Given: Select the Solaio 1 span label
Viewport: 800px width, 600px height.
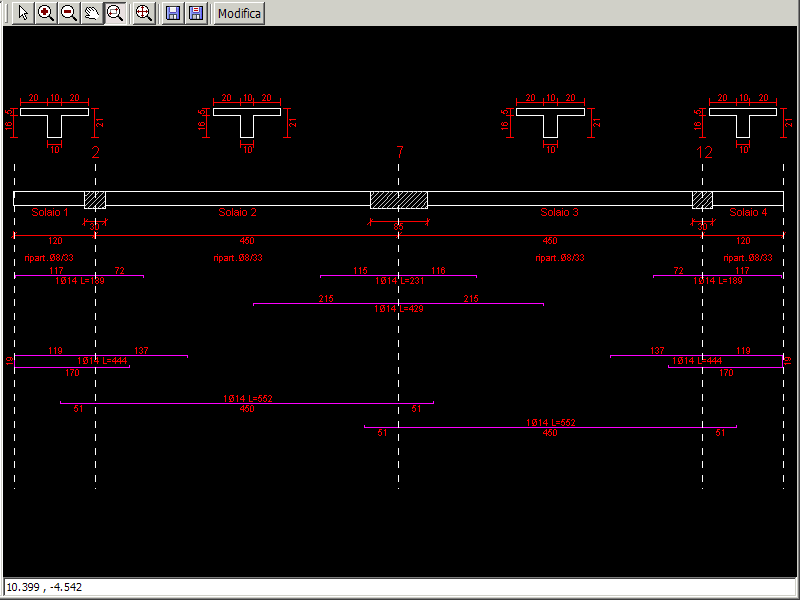Looking at the screenshot, I should click(50, 212).
